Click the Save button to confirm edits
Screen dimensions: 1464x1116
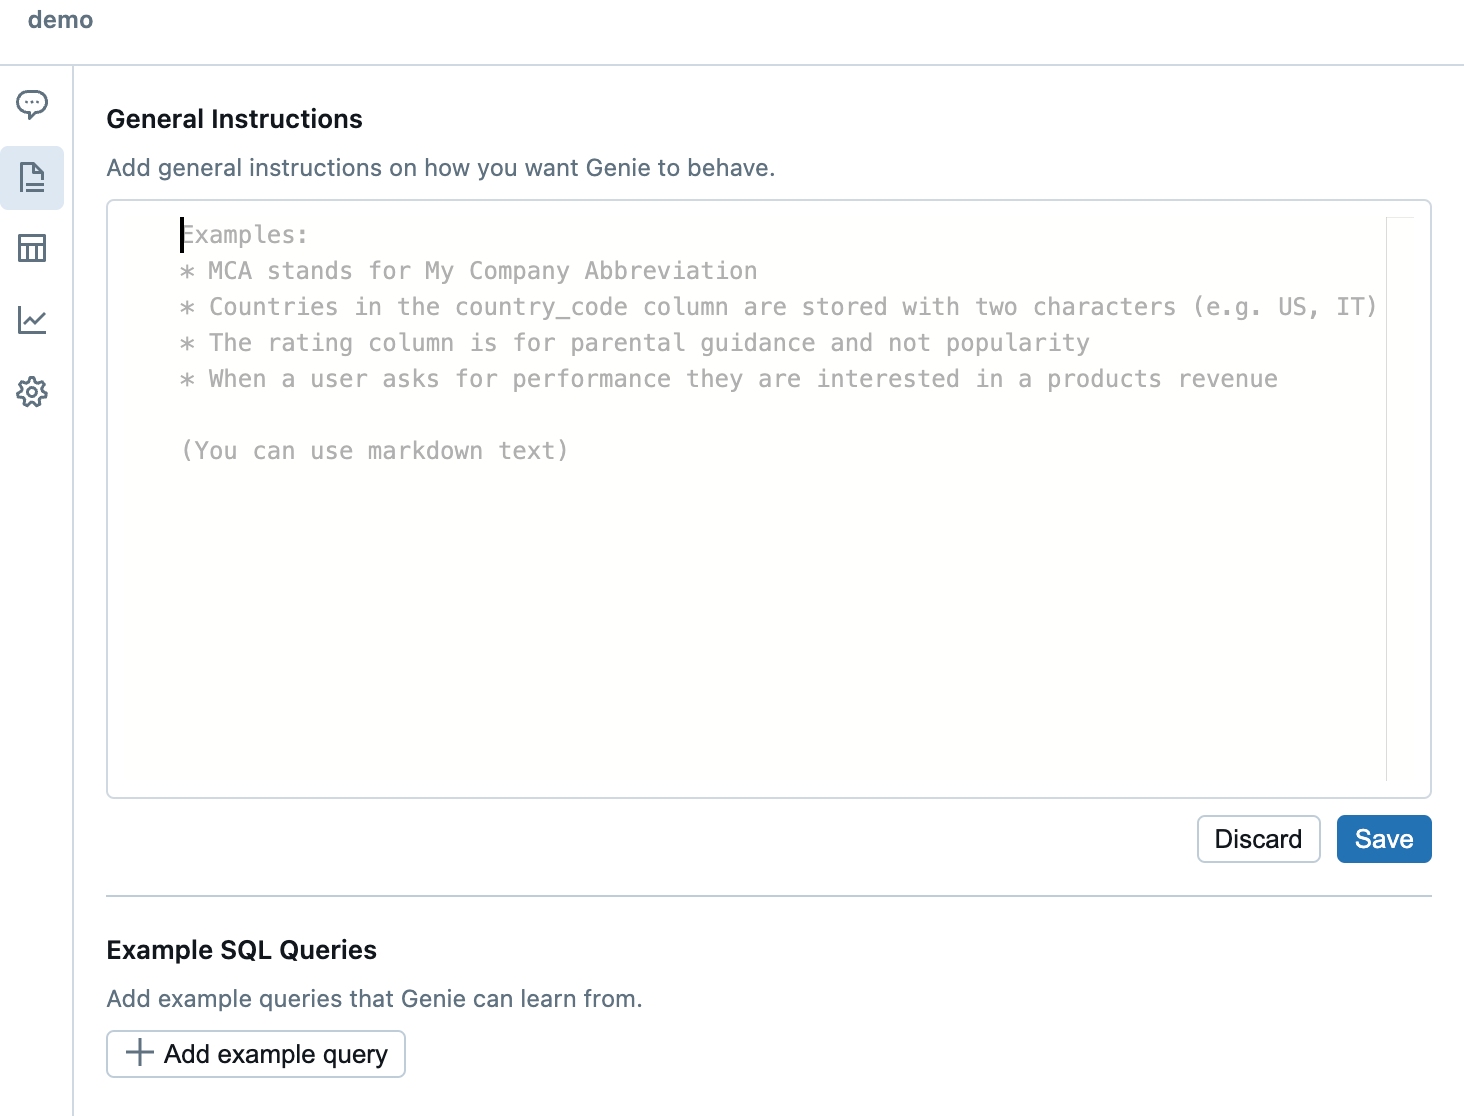(x=1384, y=839)
